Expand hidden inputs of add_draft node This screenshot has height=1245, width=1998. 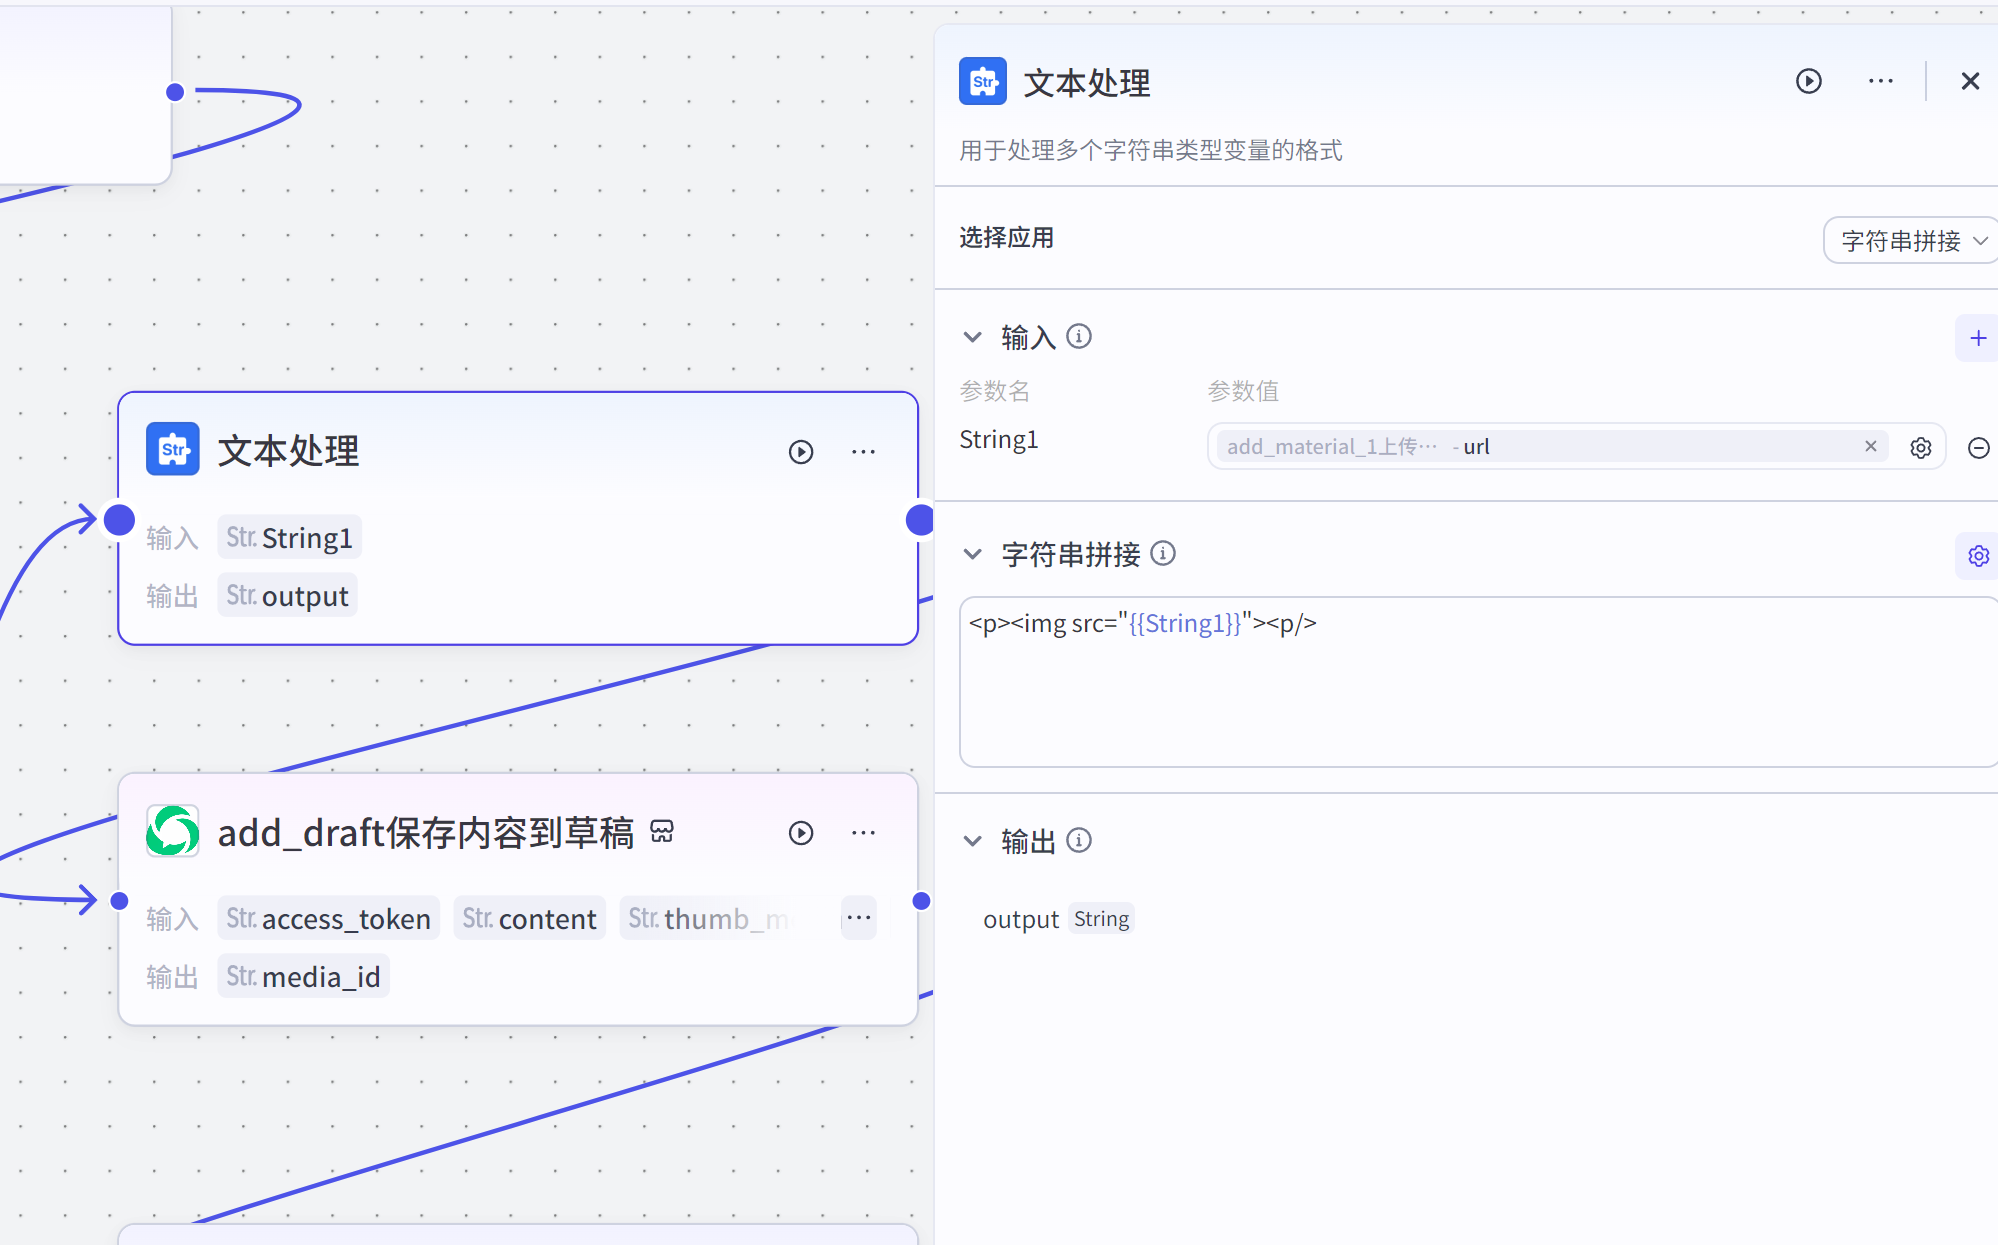[x=859, y=917]
